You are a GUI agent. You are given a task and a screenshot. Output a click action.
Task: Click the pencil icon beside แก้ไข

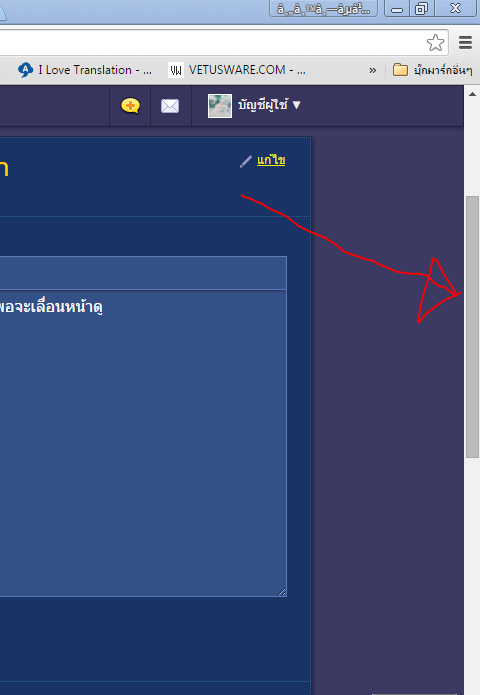246,161
